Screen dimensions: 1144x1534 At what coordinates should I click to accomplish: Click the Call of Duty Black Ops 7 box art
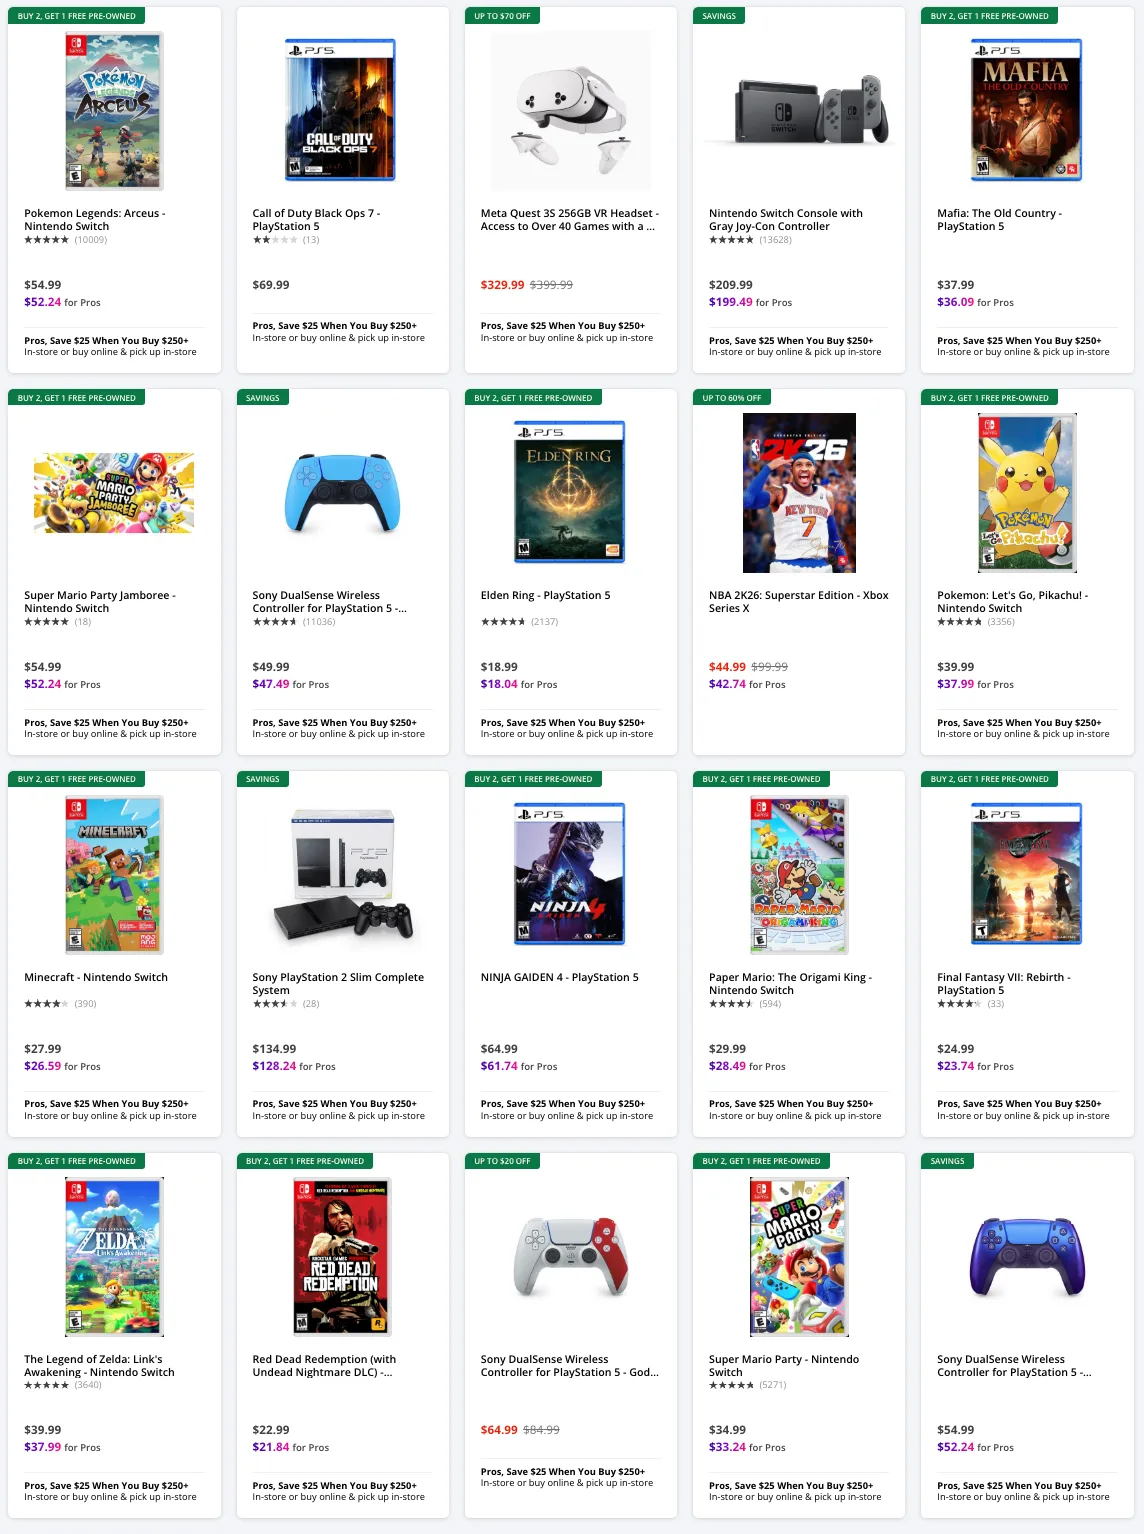341,110
